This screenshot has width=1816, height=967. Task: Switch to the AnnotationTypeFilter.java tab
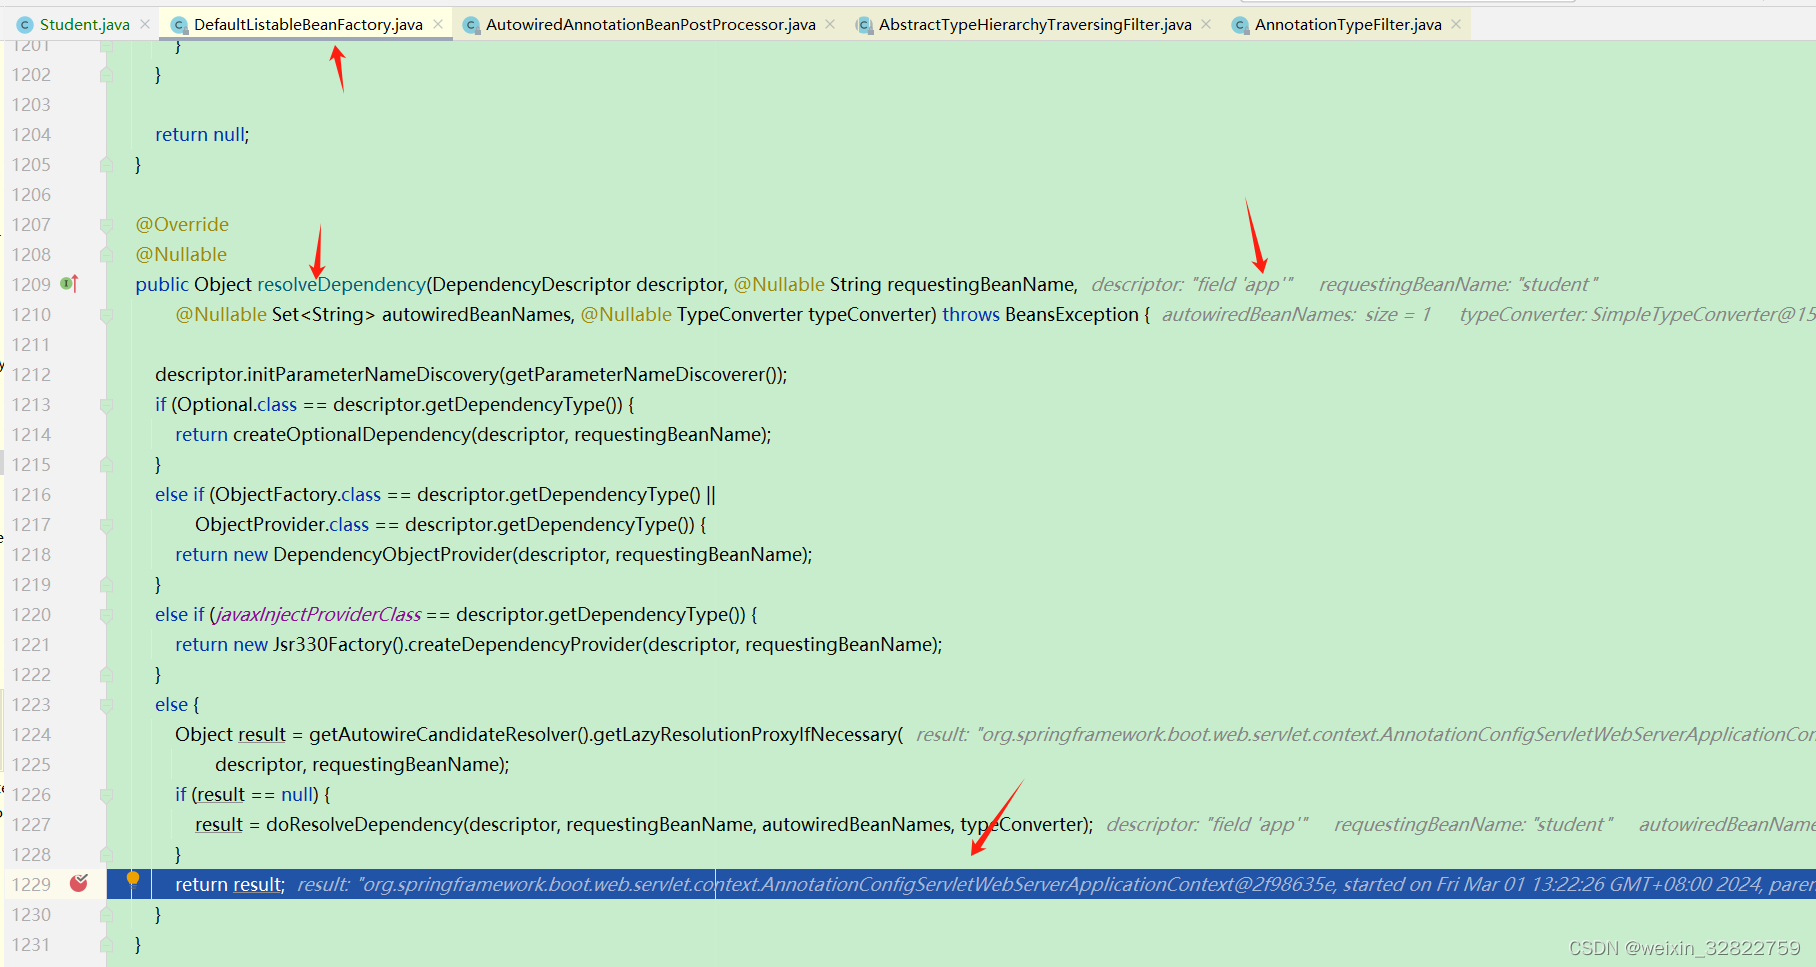1348,24
